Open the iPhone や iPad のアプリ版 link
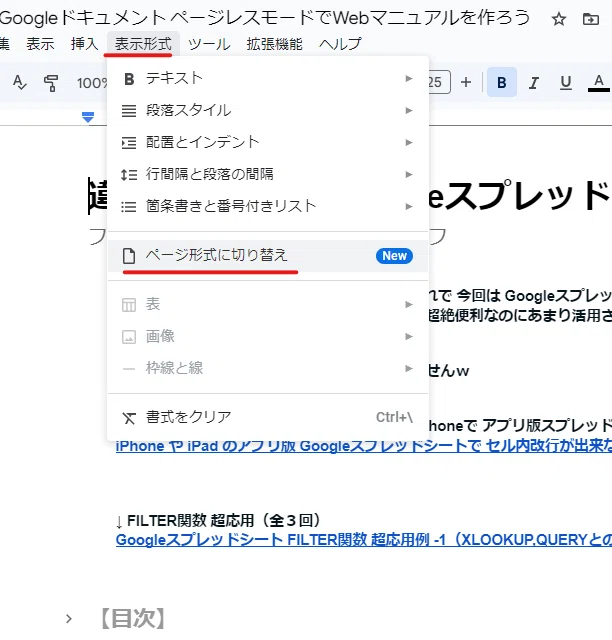The width and height of the screenshot is (612, 640). [x=364, y=446]
